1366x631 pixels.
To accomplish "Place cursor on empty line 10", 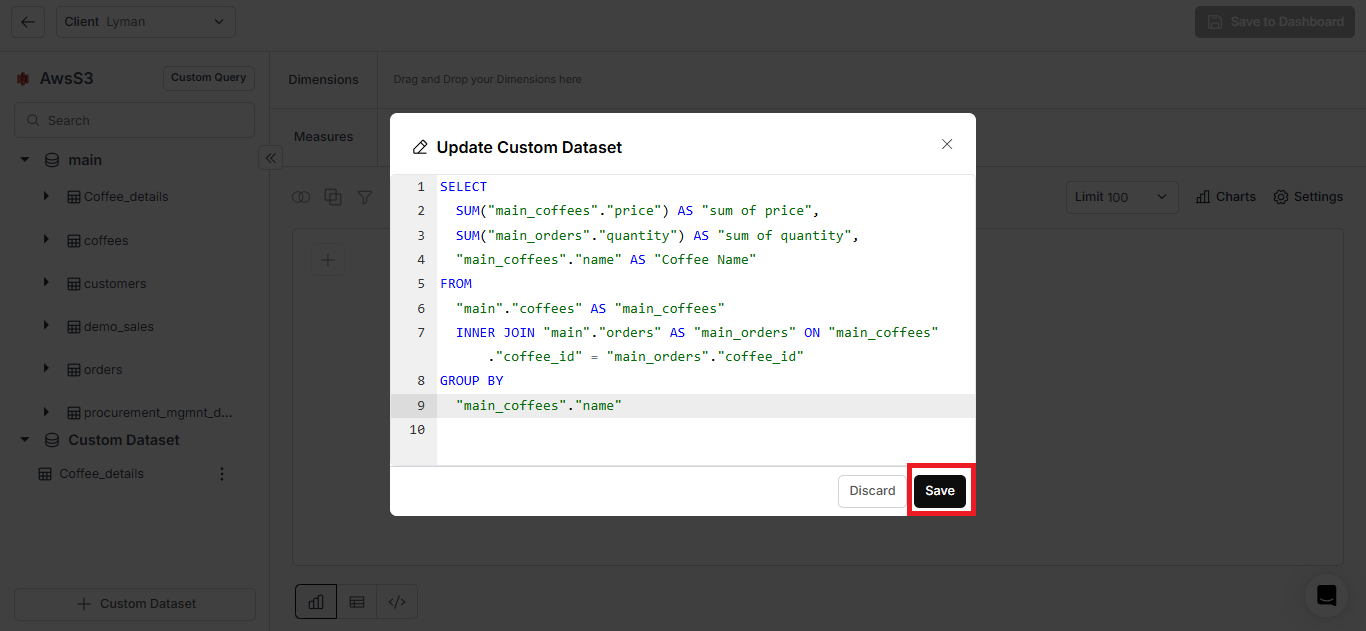I will [x=705, y=430].
